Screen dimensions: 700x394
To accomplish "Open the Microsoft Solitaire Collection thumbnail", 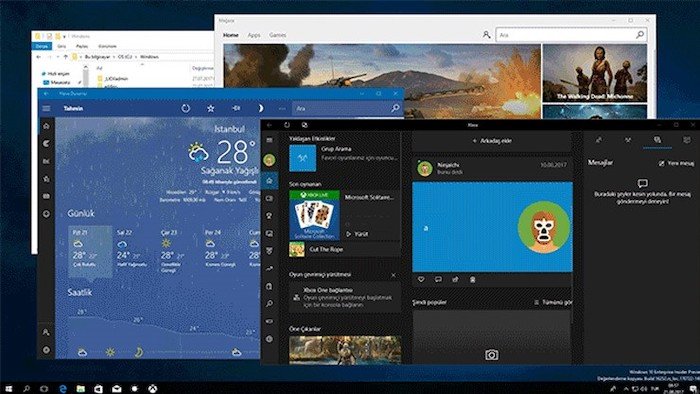I will point(314,216).
